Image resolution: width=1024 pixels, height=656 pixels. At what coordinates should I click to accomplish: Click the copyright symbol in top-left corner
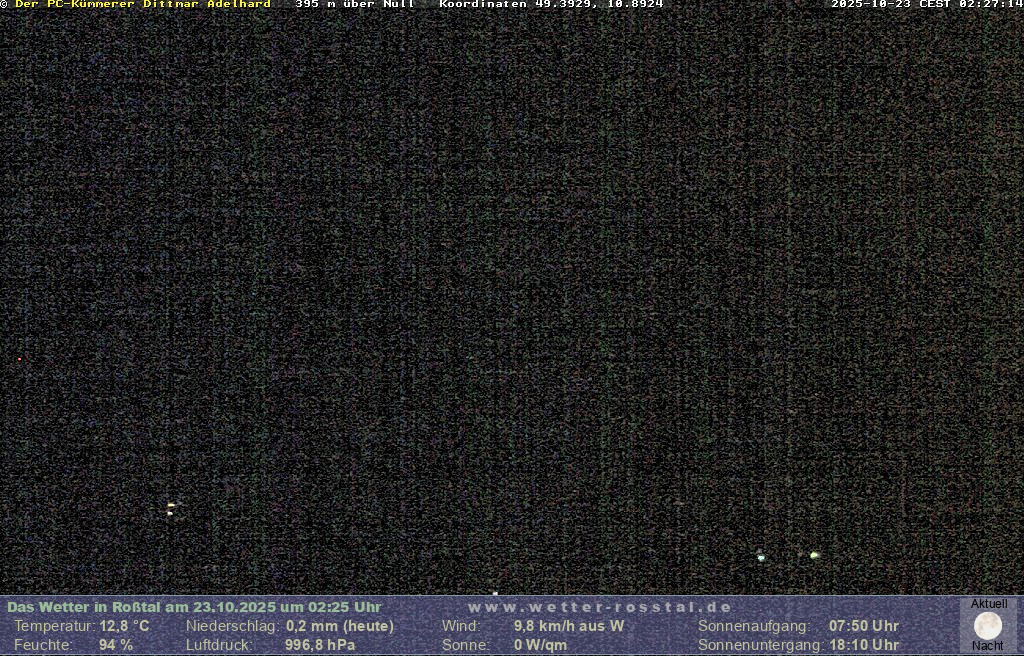coord(4,5)
